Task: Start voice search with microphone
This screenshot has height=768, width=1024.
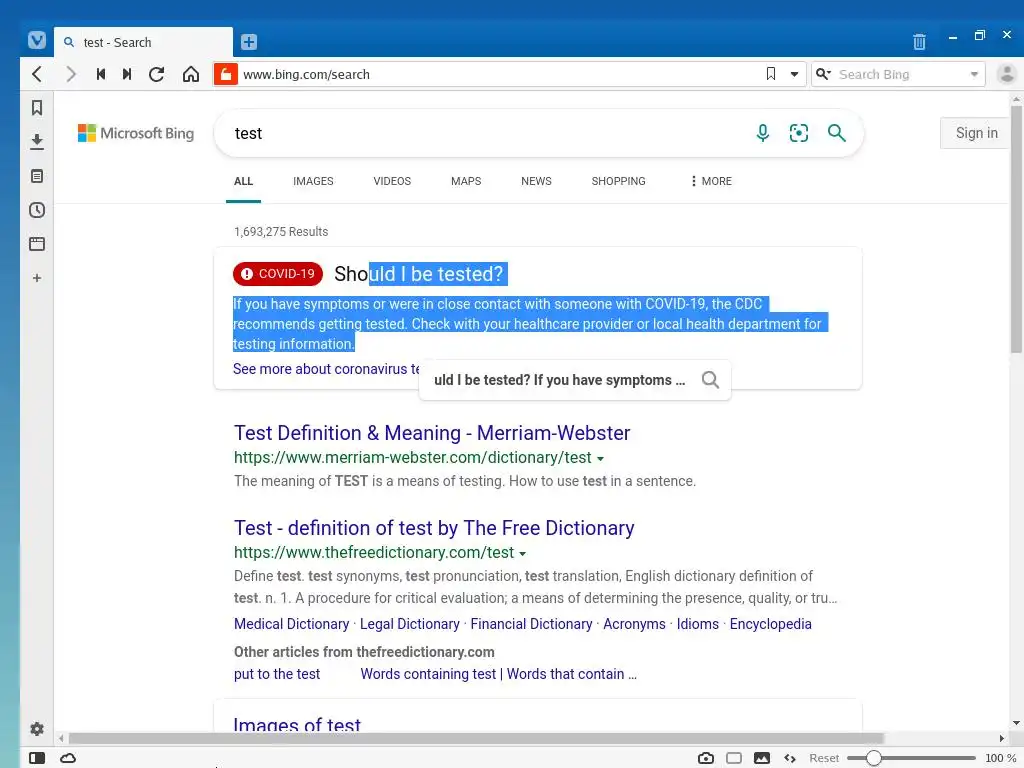Action: pyautogui.click(x=762, y=133)
